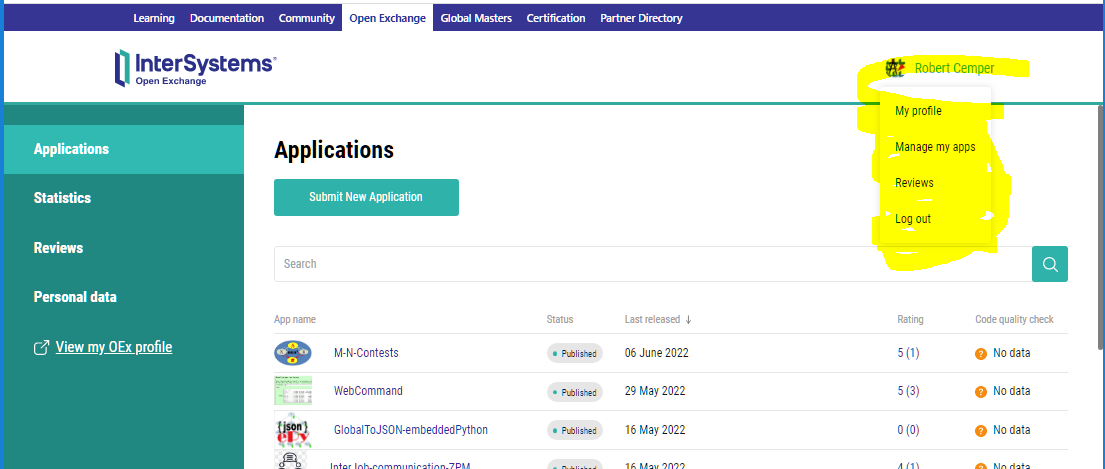Image resolution: width=1105 pixels, height=469 pixels.
Task: Click the InterSystems Open Exchange logo
Action: (195, 68)
